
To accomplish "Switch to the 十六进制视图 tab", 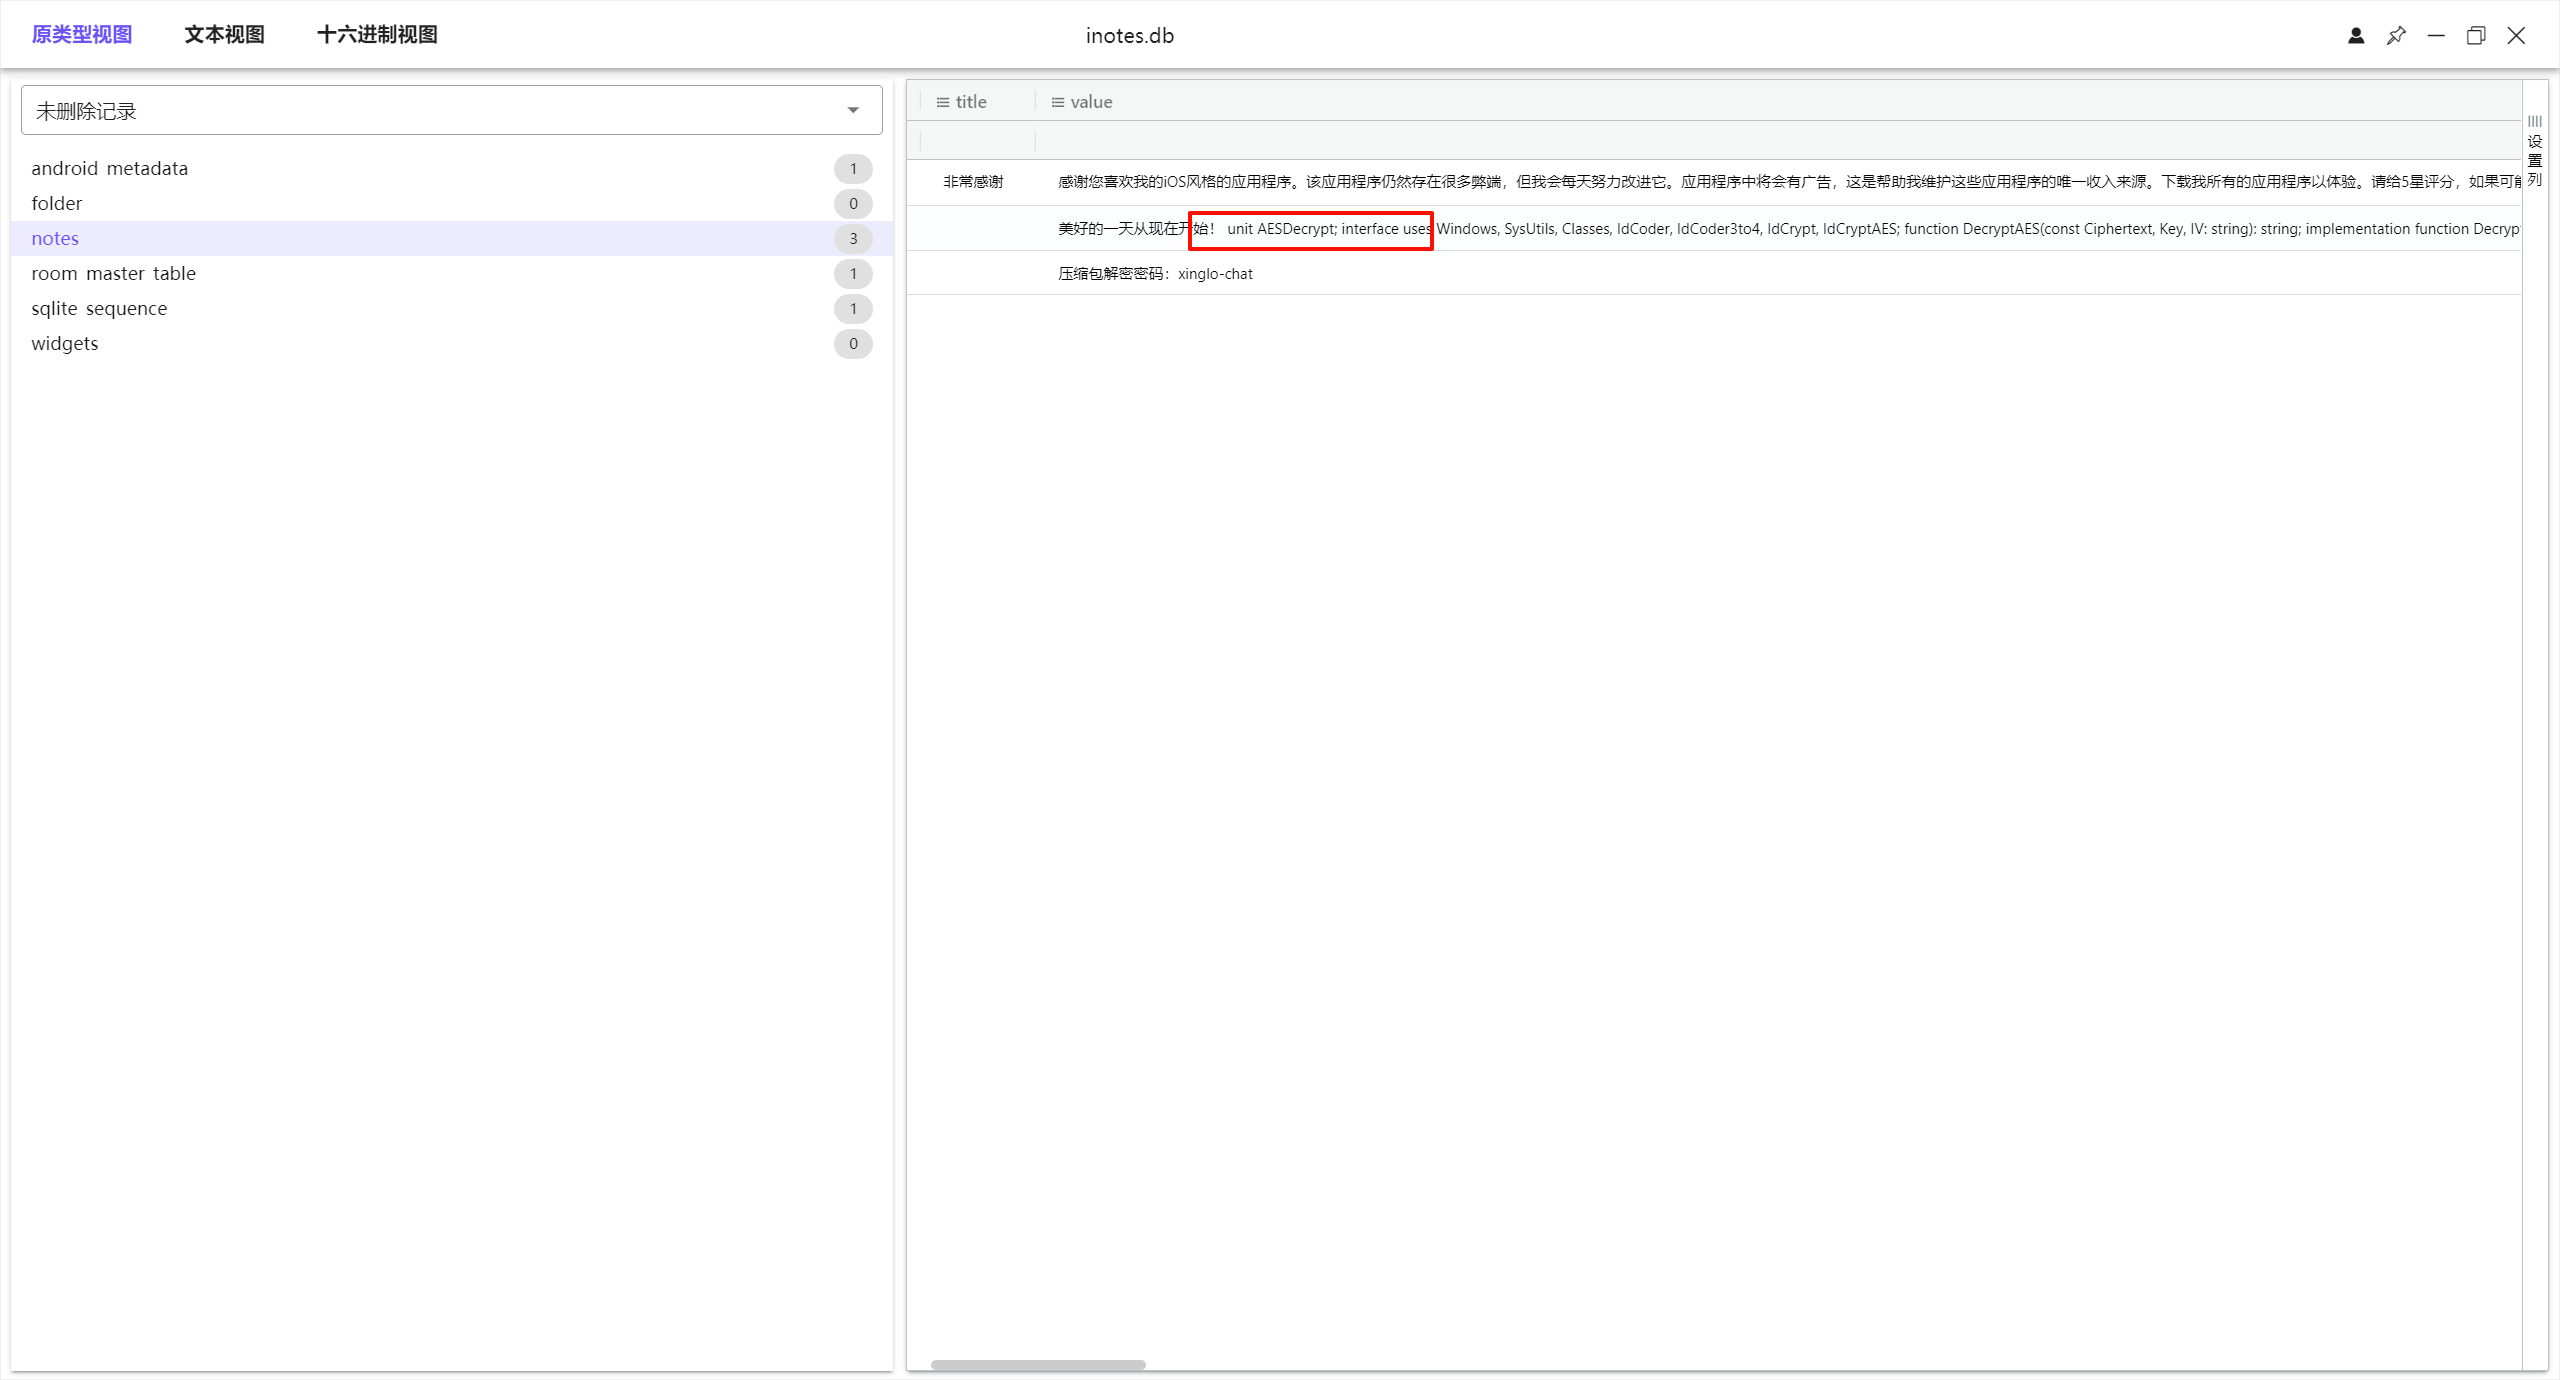I will 377,35.
